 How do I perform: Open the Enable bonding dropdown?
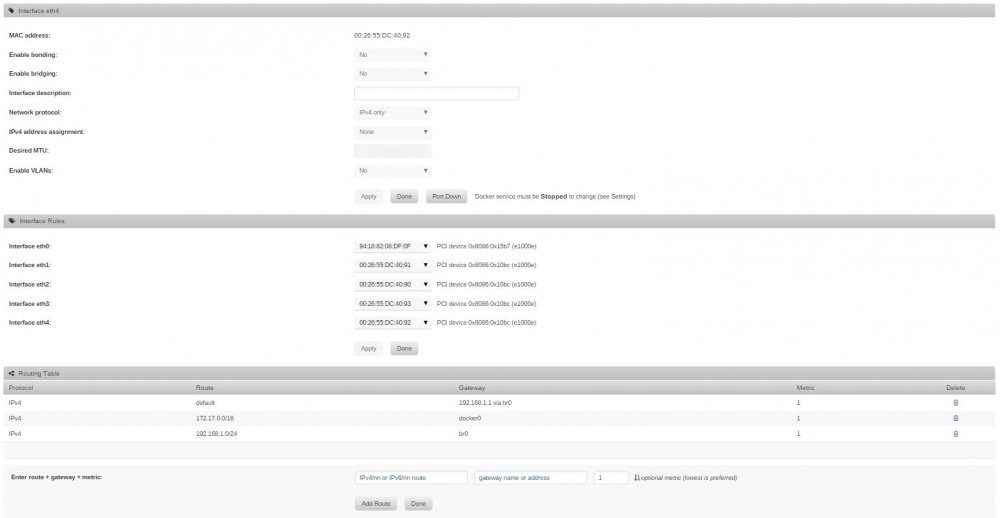[x=393, y=55]
